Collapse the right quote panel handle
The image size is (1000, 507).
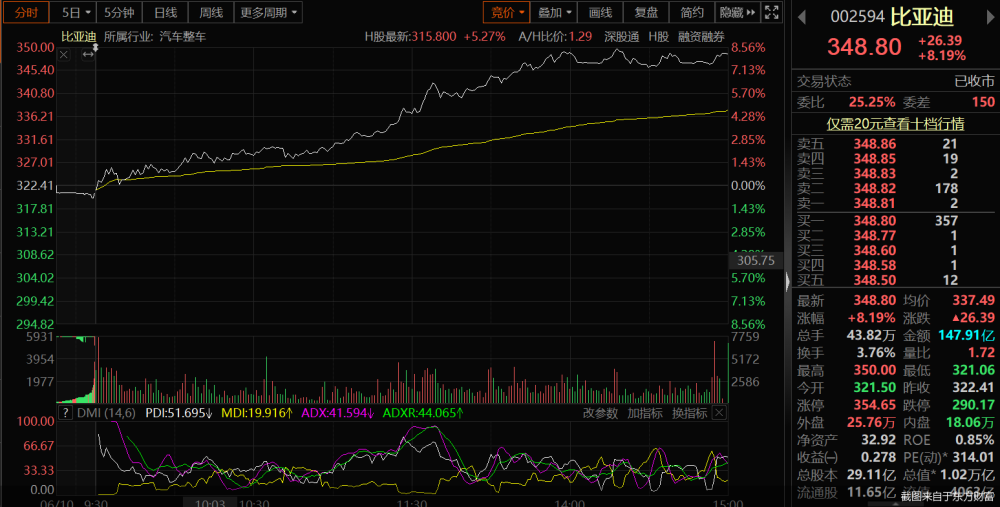click(788, 281)
